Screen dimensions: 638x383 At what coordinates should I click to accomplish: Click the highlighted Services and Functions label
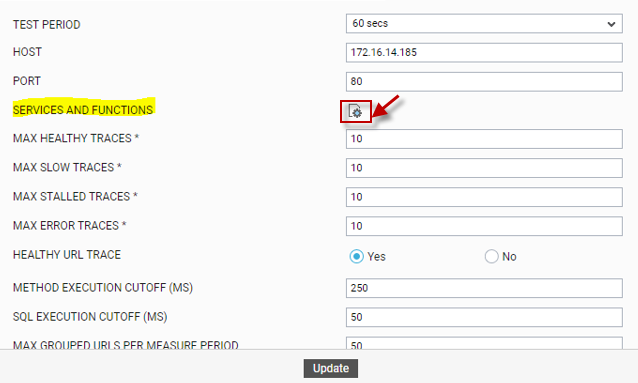pos(83,110)
